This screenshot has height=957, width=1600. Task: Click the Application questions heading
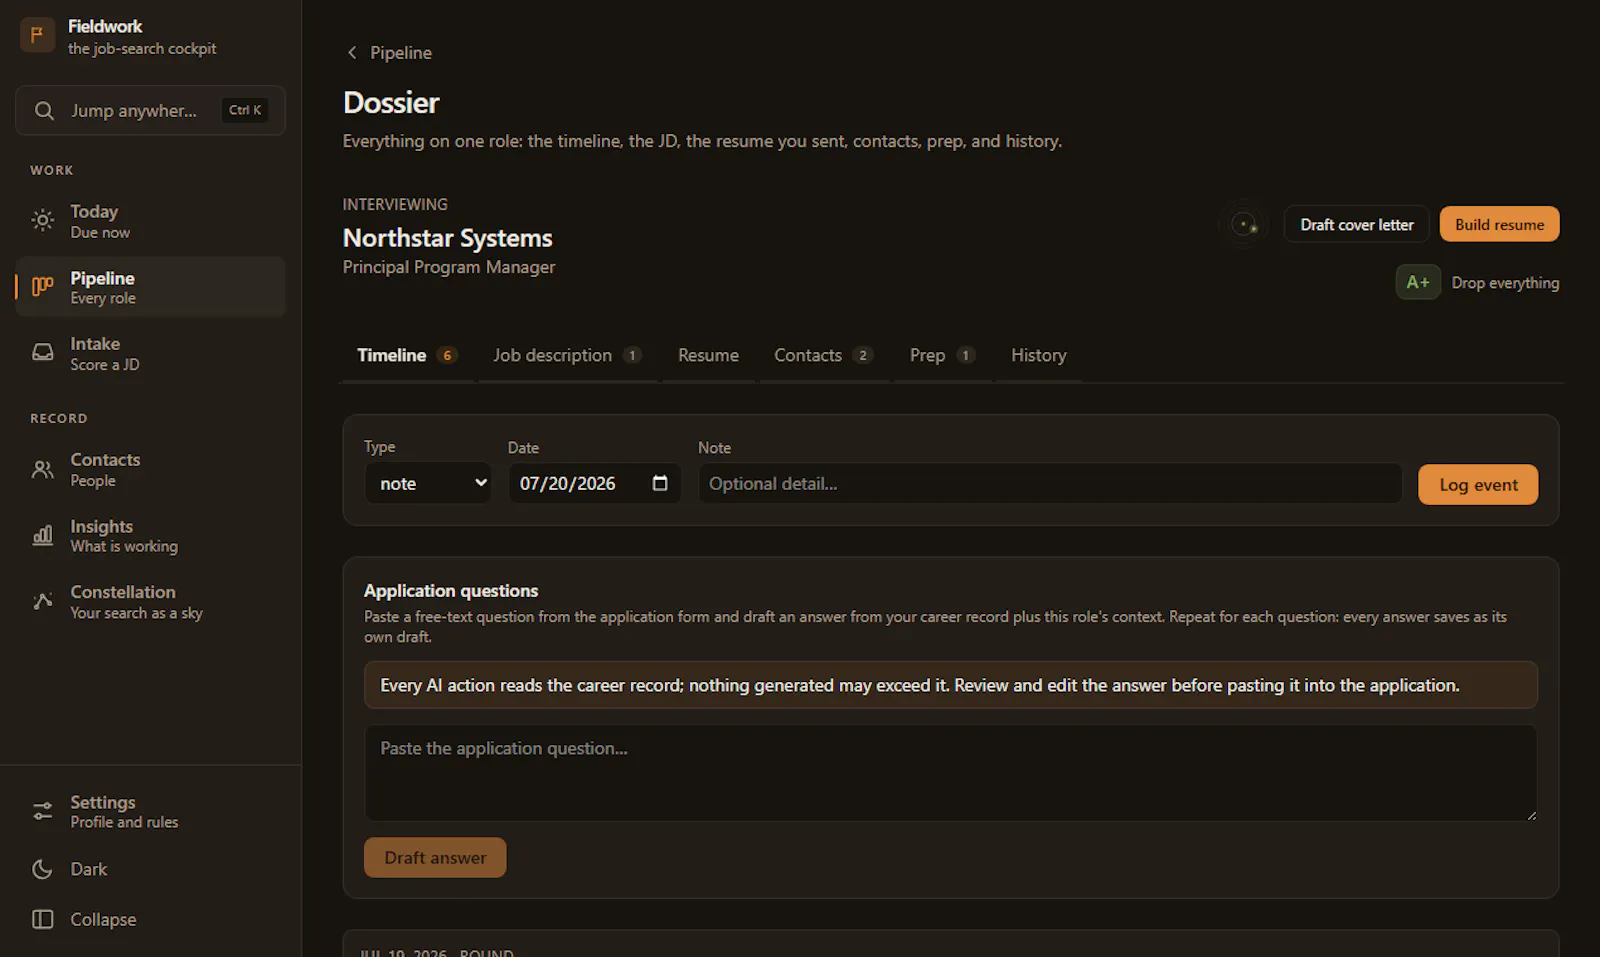pyautogui.click(x=451, y=591)
